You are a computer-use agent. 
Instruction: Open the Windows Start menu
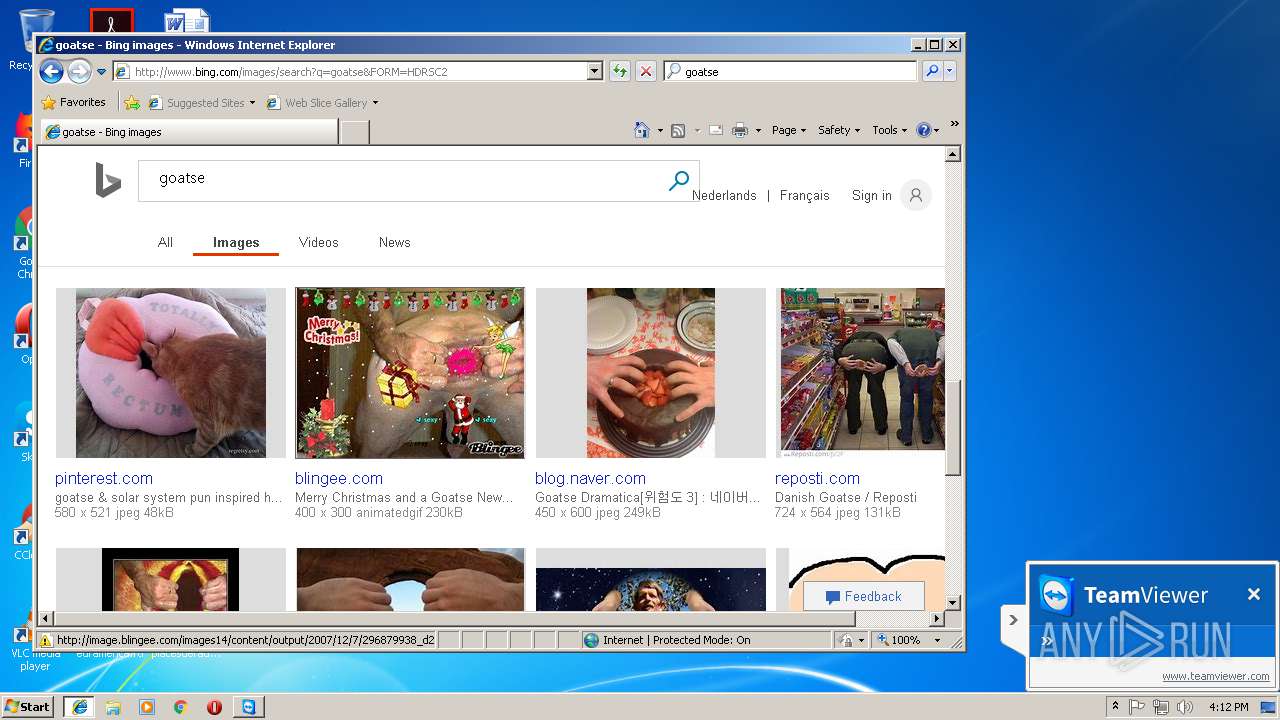pos(27,706)
